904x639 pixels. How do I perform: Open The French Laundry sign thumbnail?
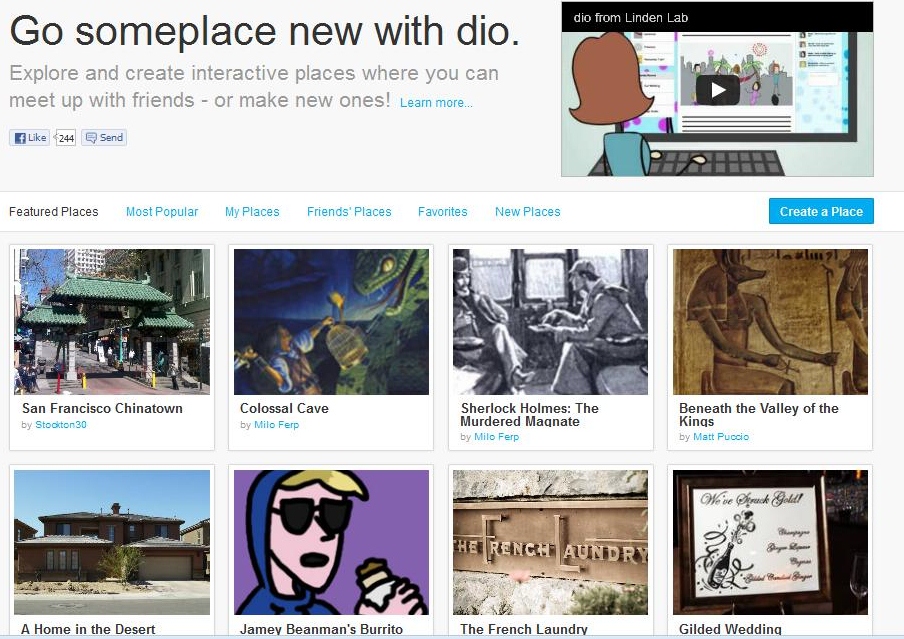pos(550,542)
